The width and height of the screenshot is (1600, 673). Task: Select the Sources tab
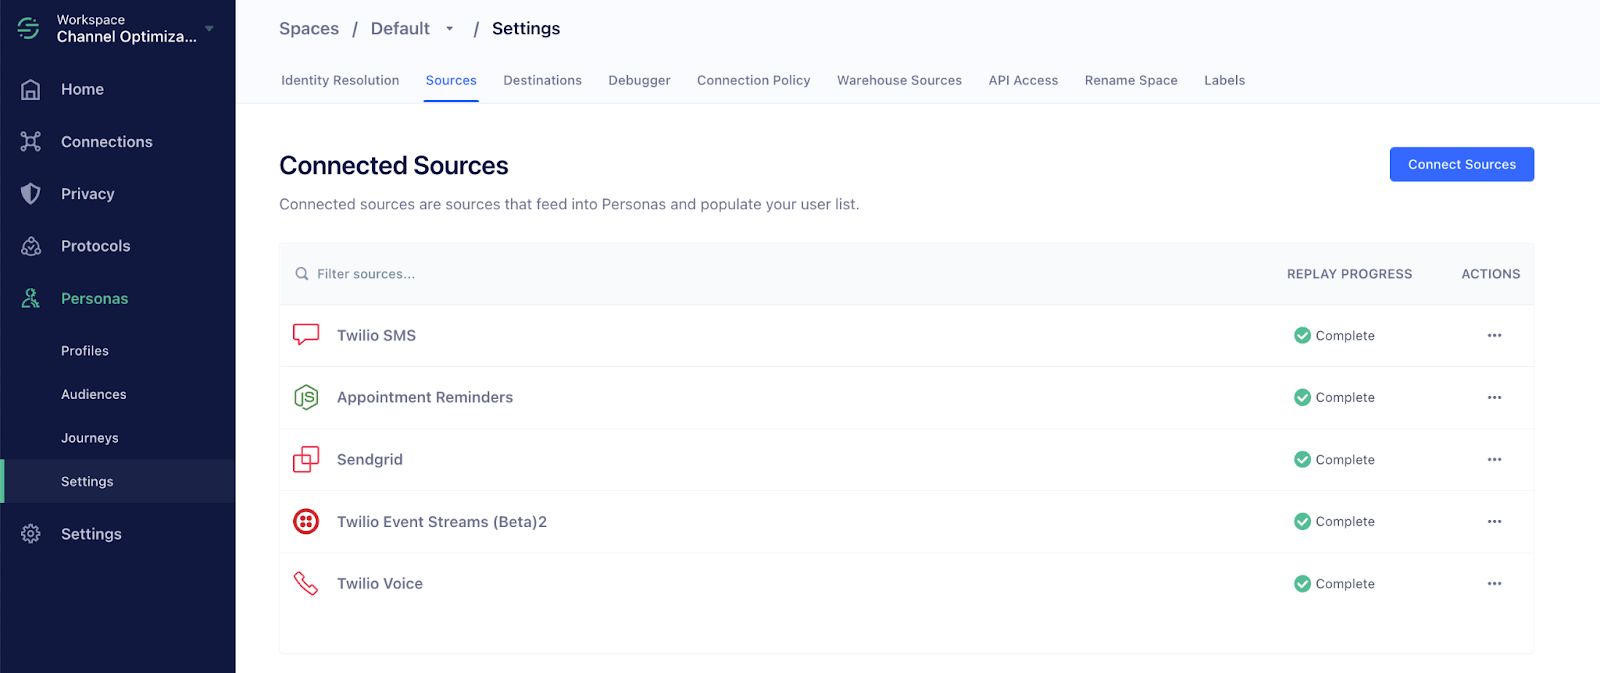click(x=451, y=81)
